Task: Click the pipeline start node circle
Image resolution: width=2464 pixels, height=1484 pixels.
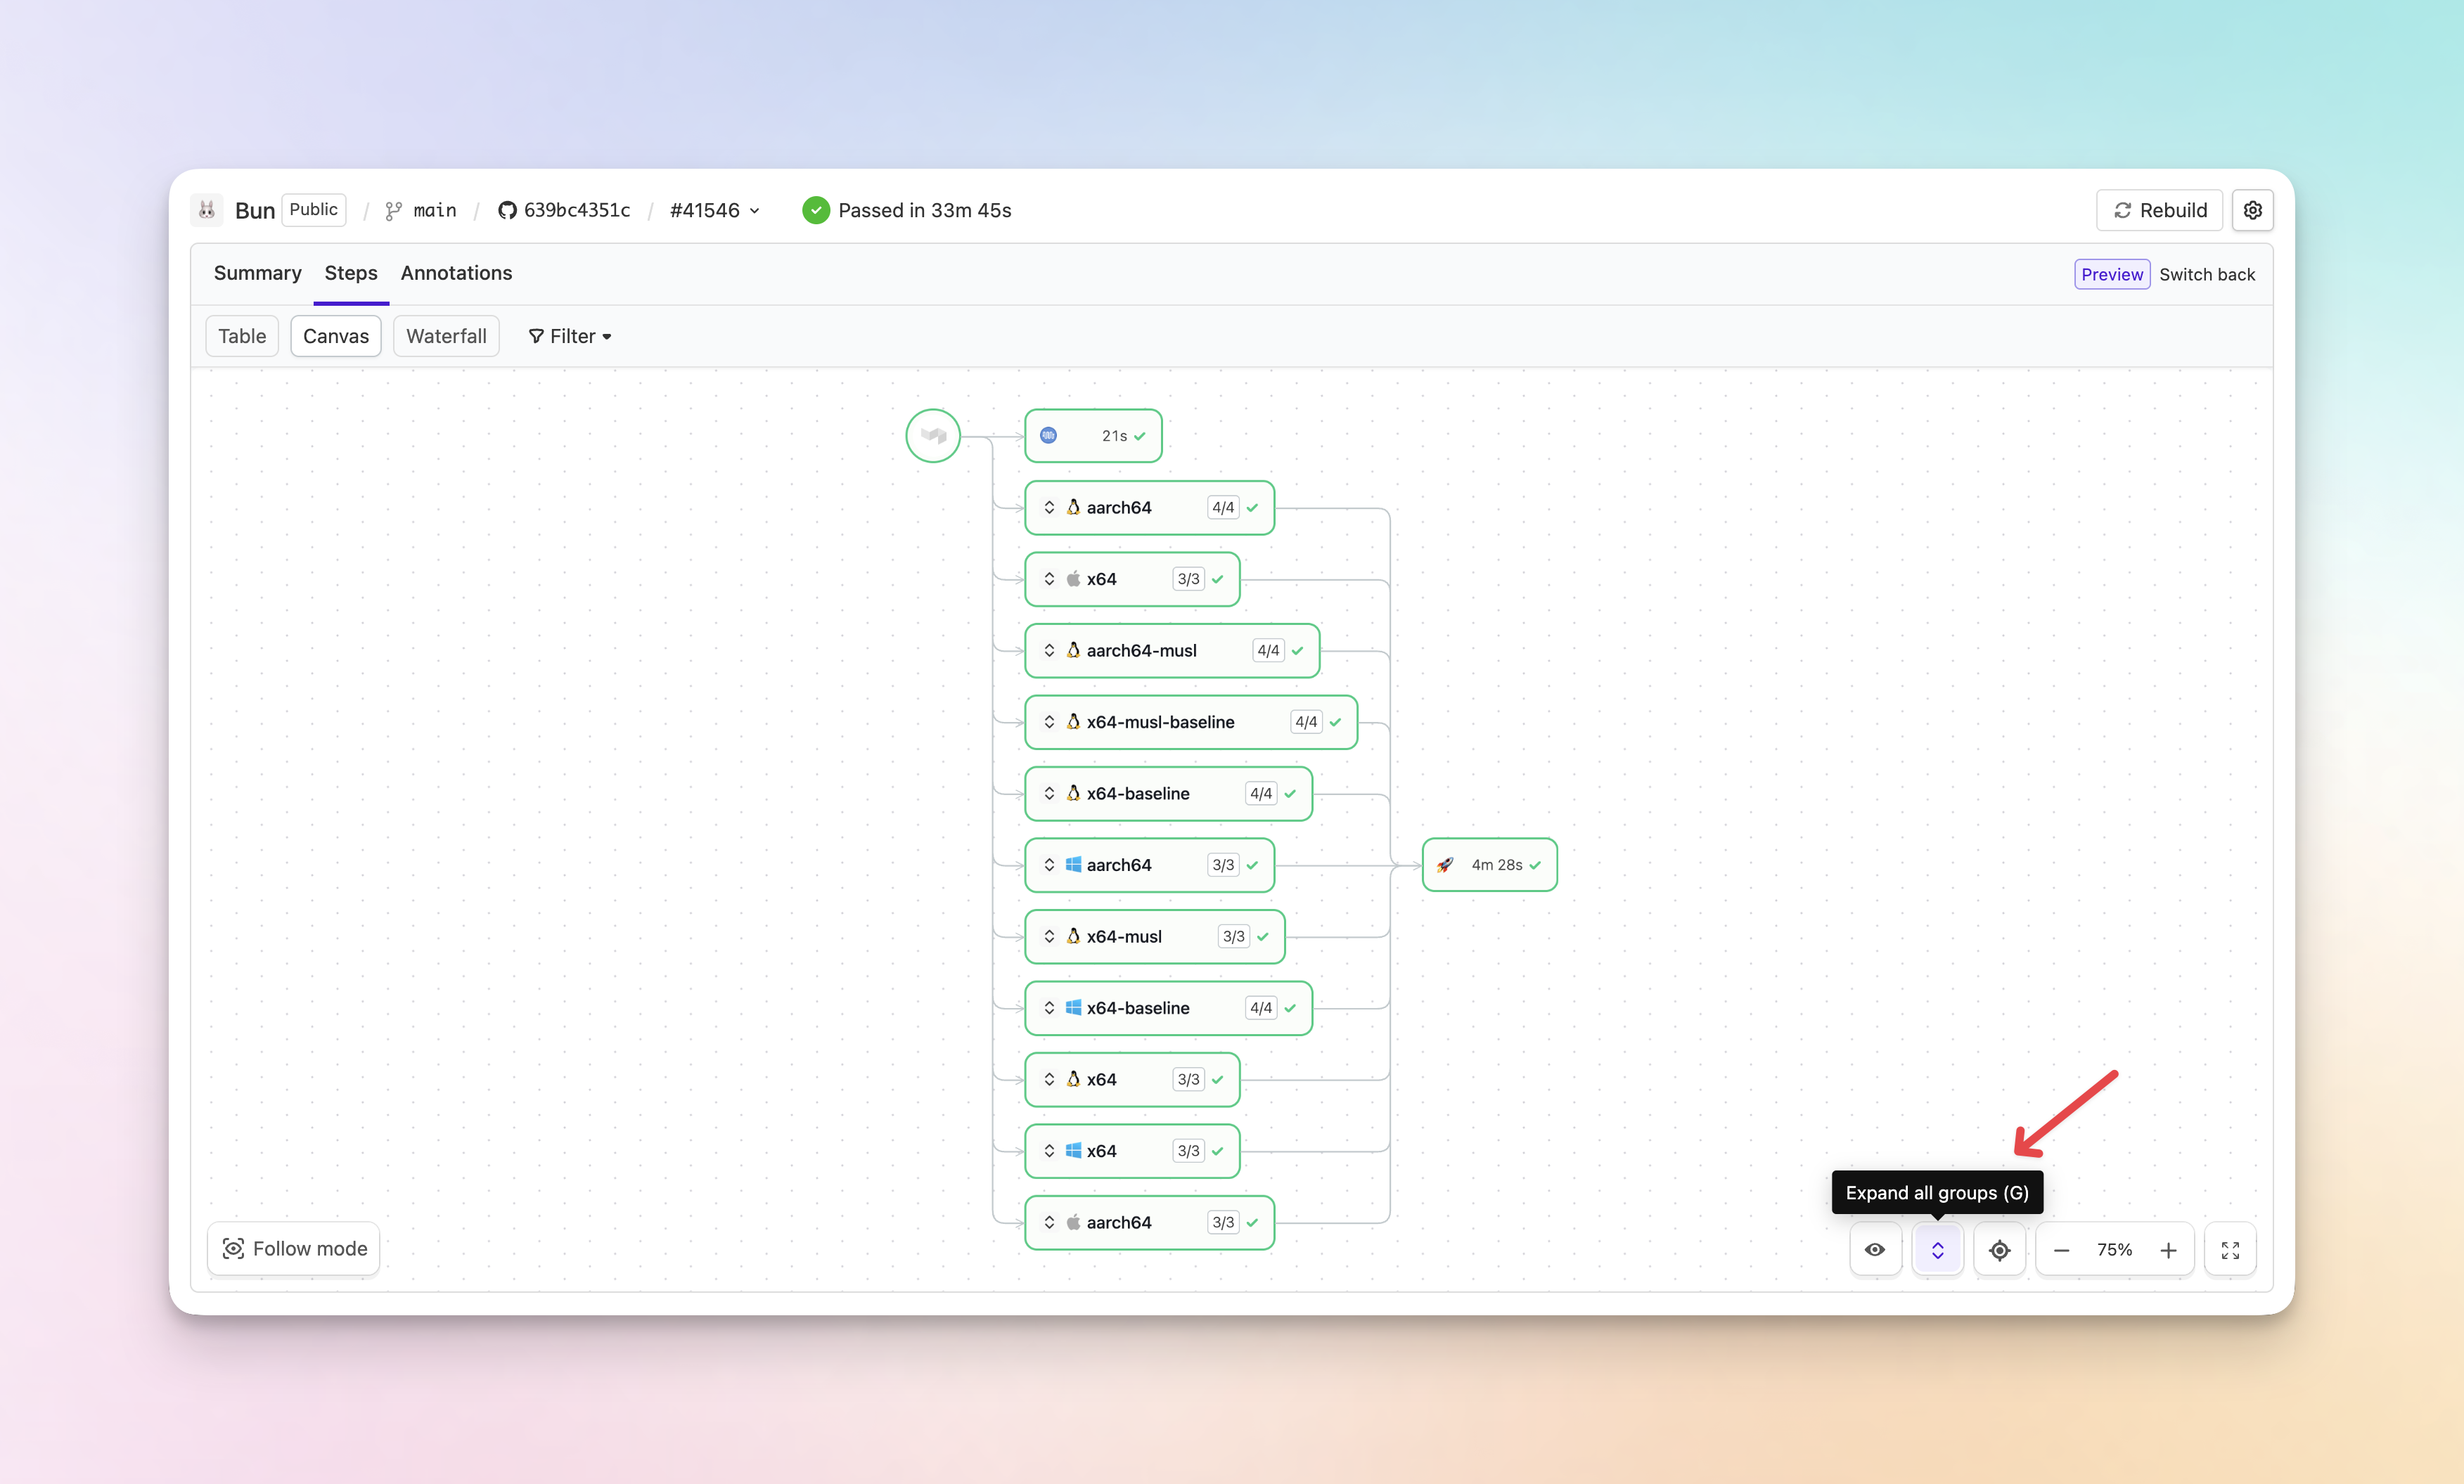Action: 932,435
